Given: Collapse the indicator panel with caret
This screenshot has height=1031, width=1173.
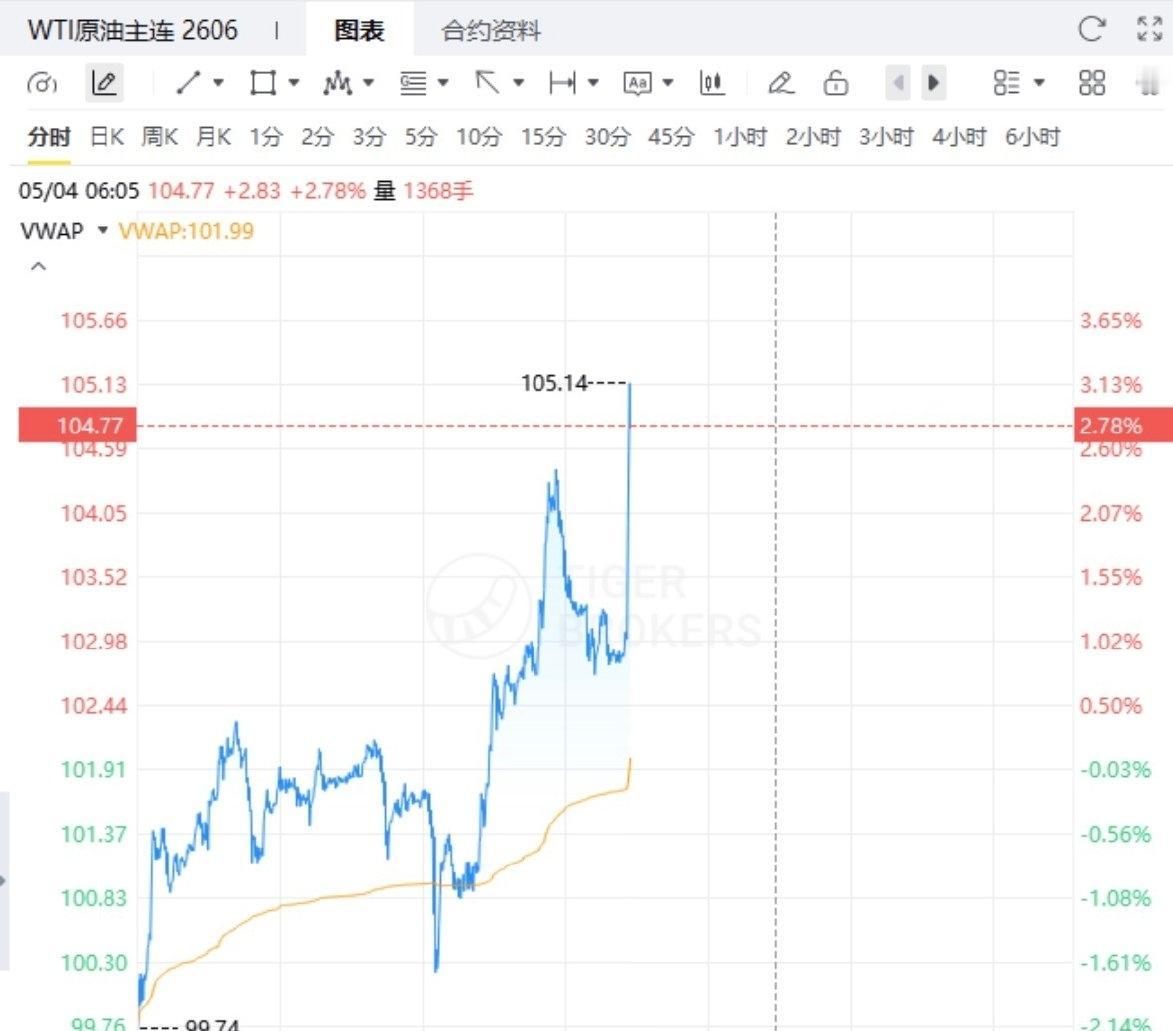Looking at the screenshot, I should point(38,266).
